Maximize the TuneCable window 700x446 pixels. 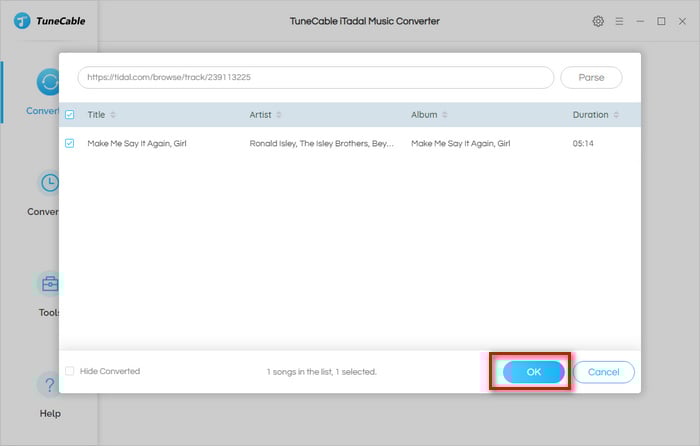point(661,21)
